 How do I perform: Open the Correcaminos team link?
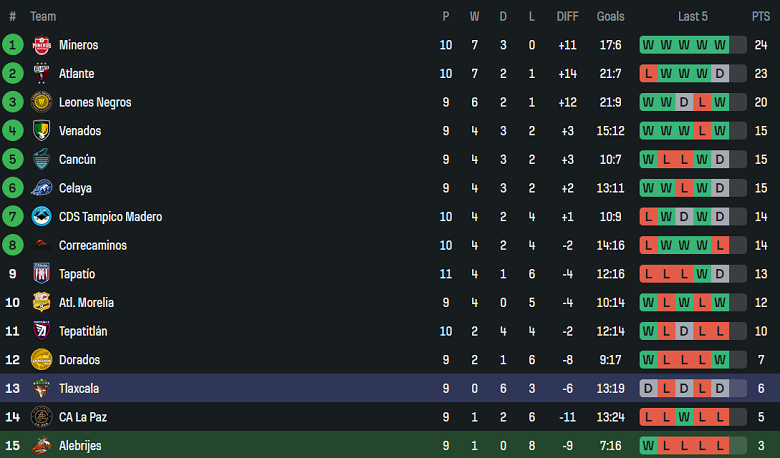click(x=93, y=245)
